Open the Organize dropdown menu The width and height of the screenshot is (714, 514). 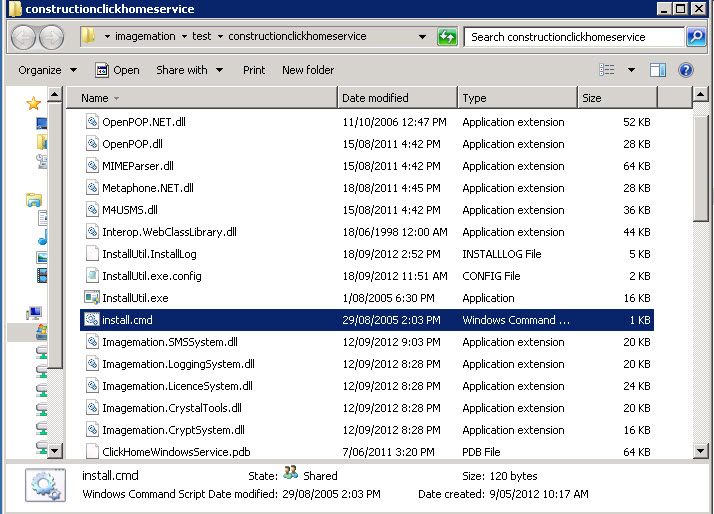[x=47, y=70]
